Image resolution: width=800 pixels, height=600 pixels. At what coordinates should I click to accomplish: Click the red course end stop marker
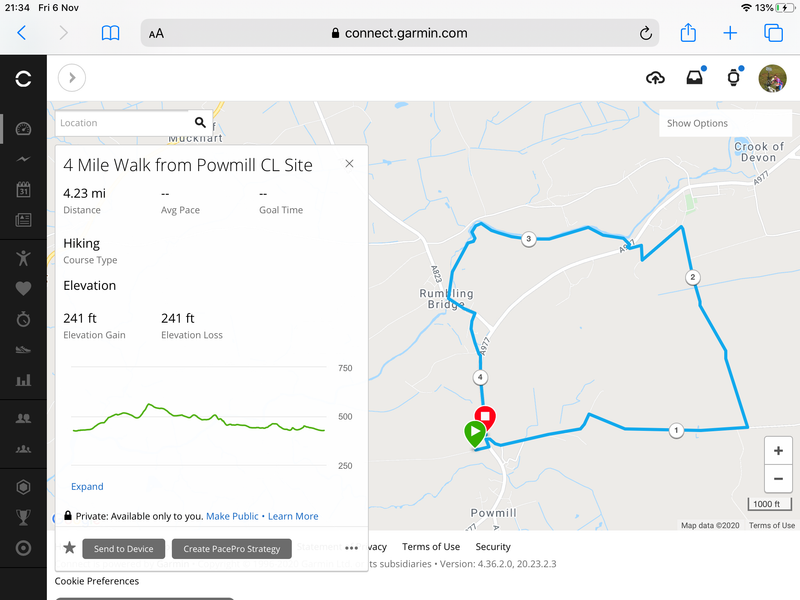(485, 416)
